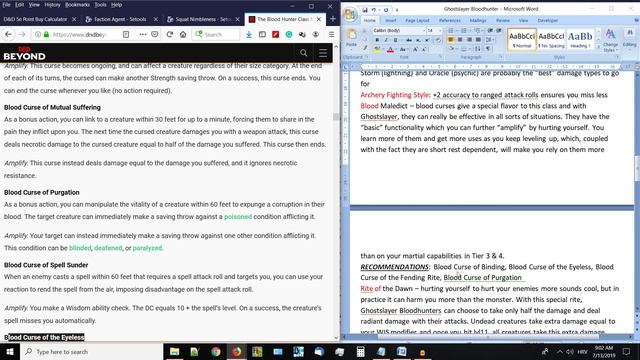640x360 pixels.
Task: Open Calculator from Windows taskbar
Action: point(360,351)
